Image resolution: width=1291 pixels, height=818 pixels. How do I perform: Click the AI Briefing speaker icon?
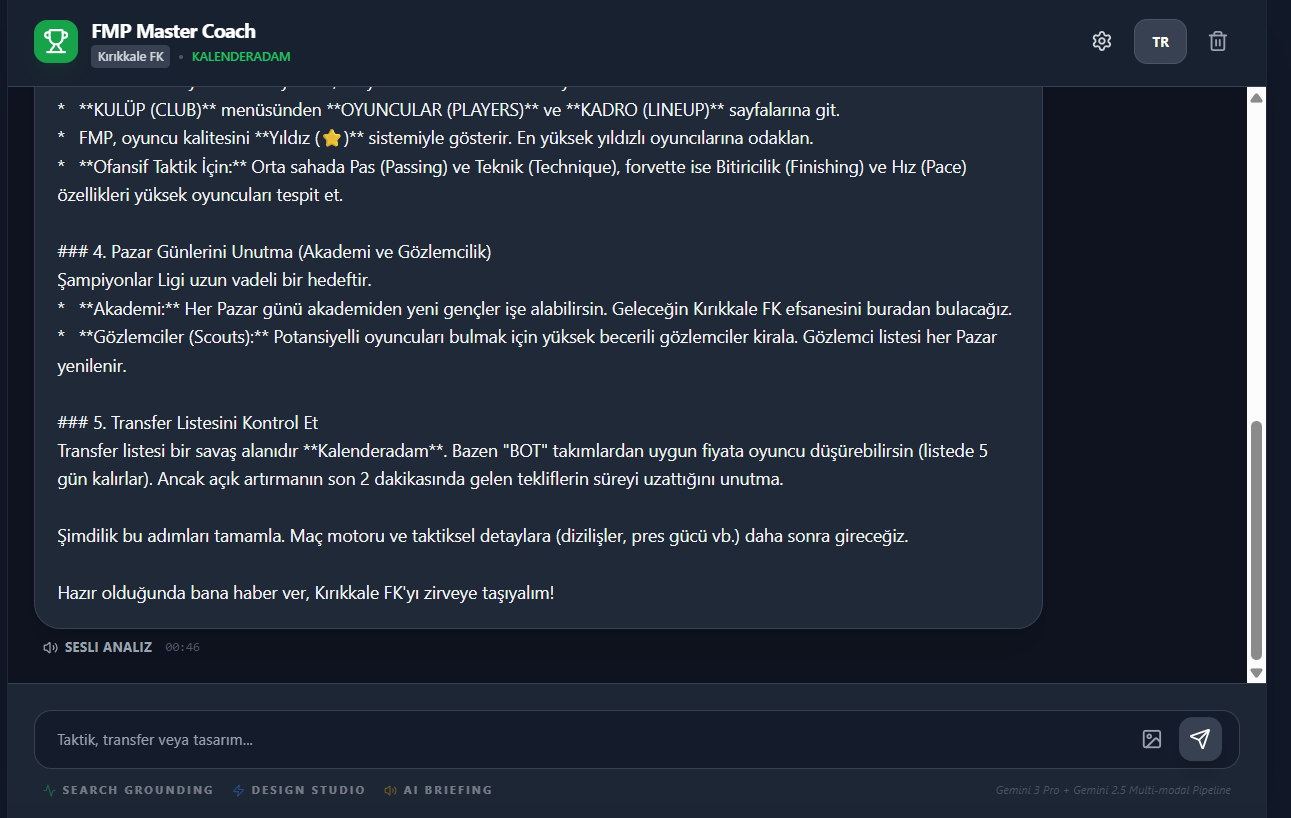coord(391,790)
